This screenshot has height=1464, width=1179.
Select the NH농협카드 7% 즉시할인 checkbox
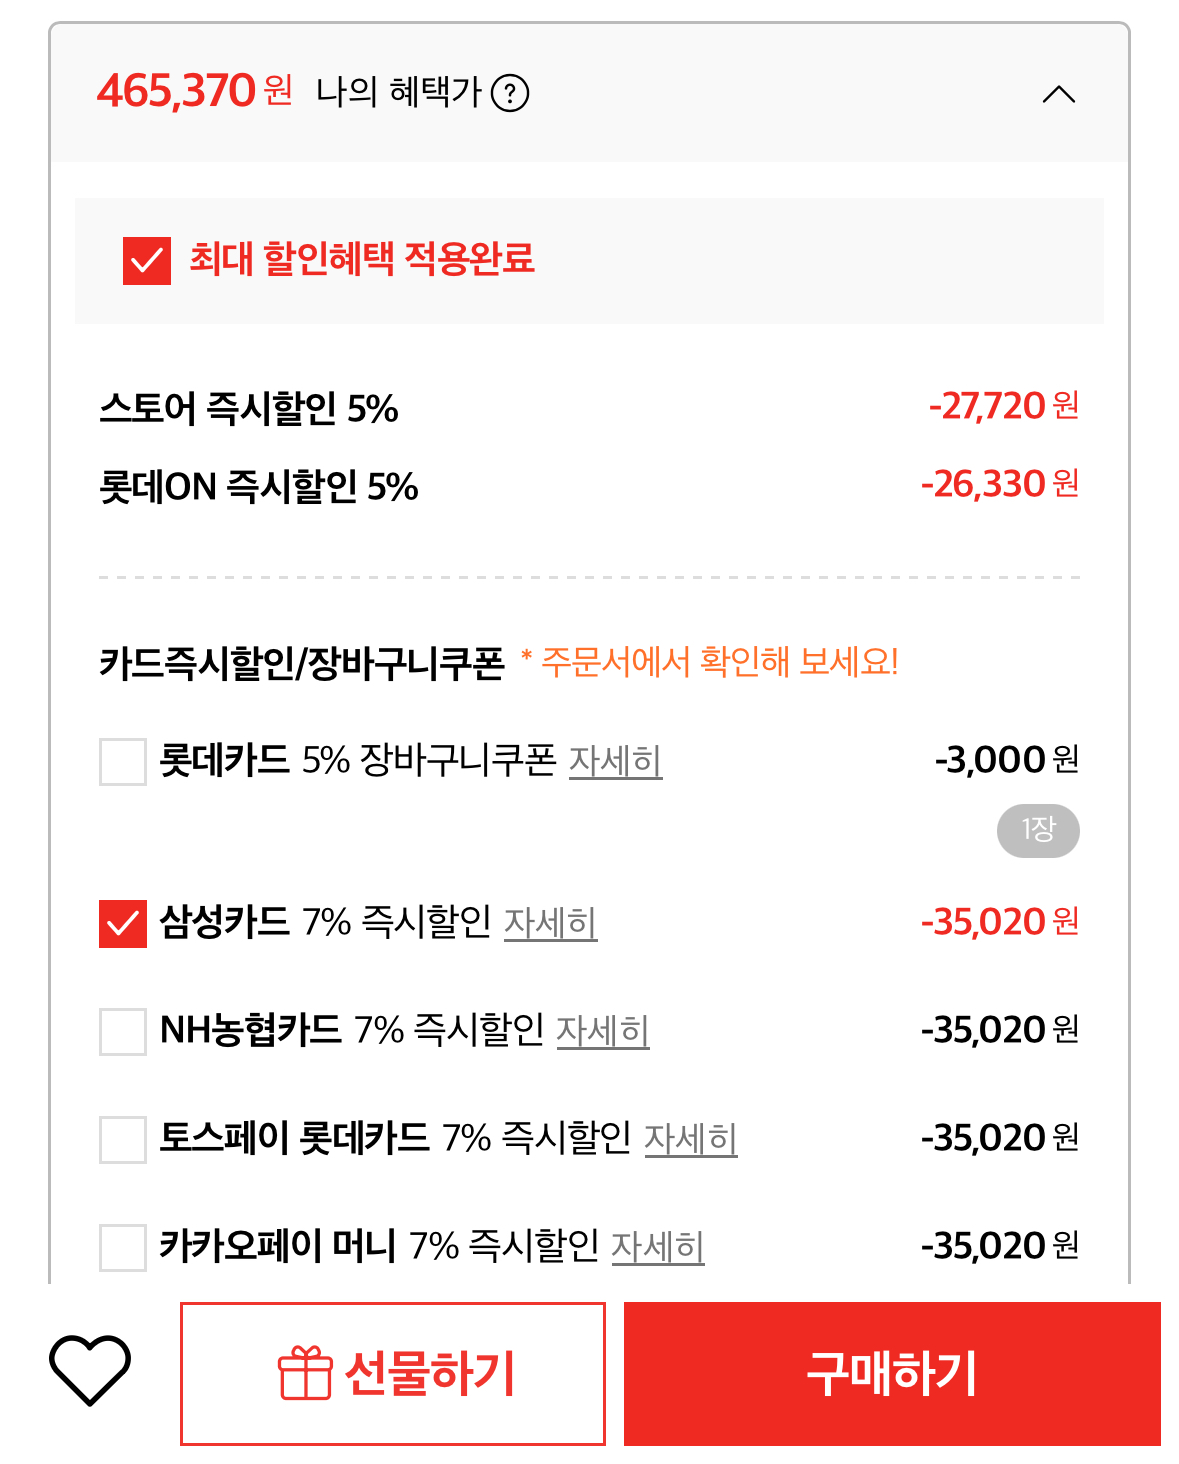pyautogui.click(x=123, y=1031)
